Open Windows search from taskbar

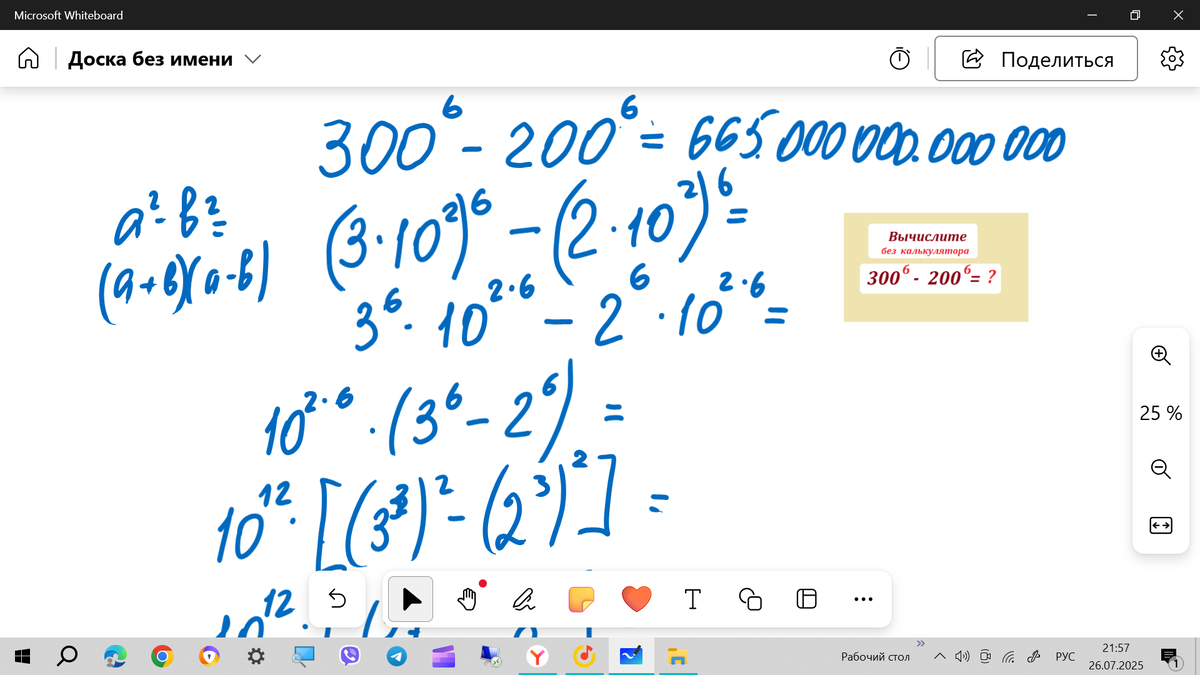[x=68, y=656]
